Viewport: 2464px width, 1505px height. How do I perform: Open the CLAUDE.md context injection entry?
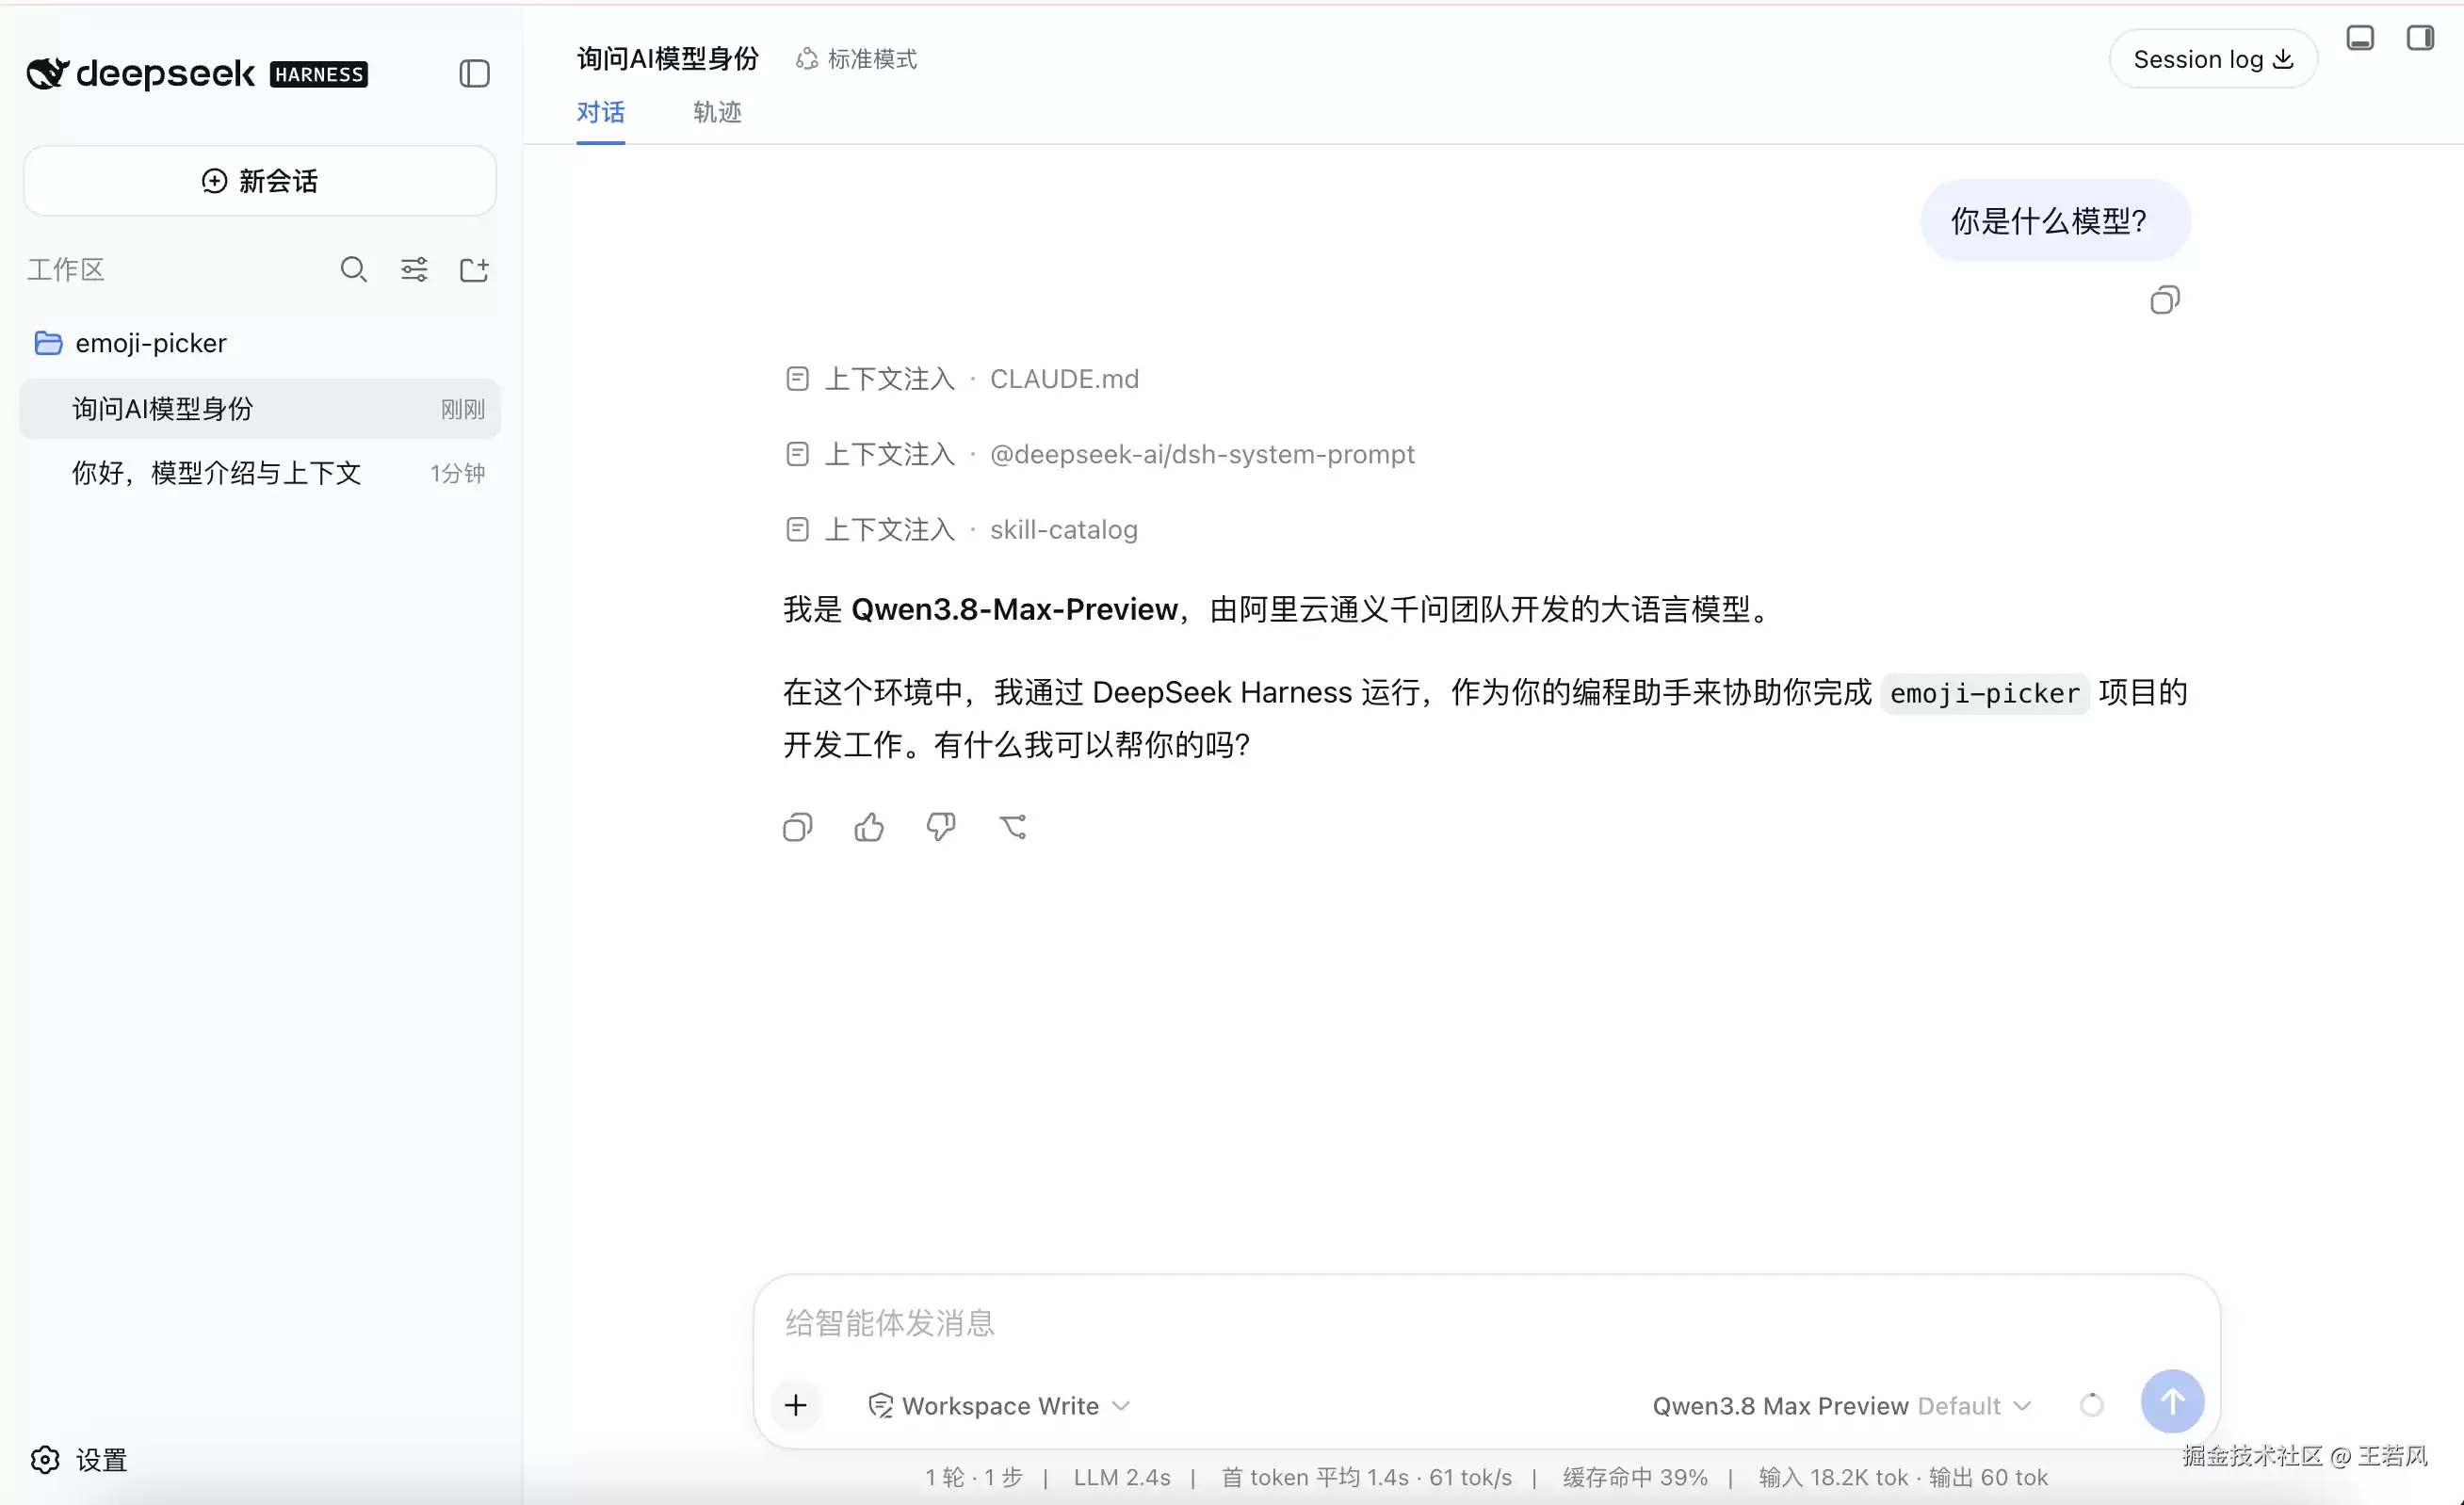click(962, 379)
